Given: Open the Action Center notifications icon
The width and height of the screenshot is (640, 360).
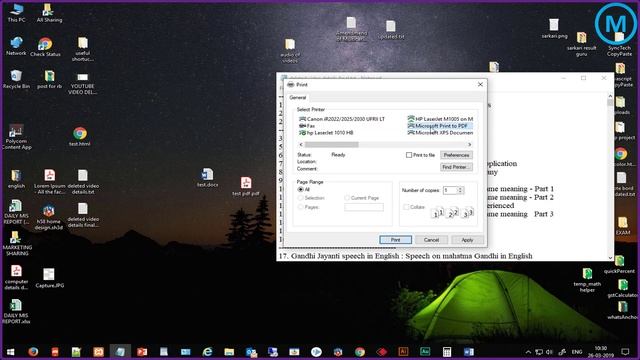Looking at the screenshot, I should (x=625, y=352).
